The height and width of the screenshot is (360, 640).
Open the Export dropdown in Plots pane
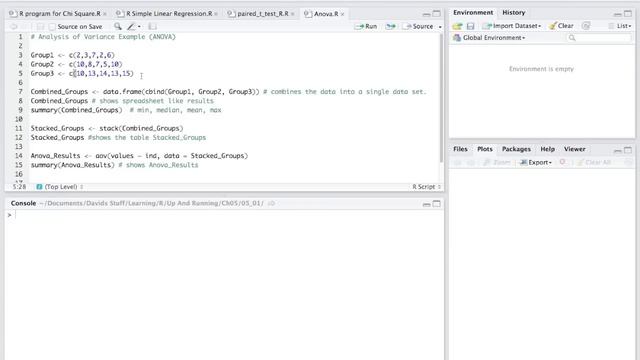tap(536, 162)
